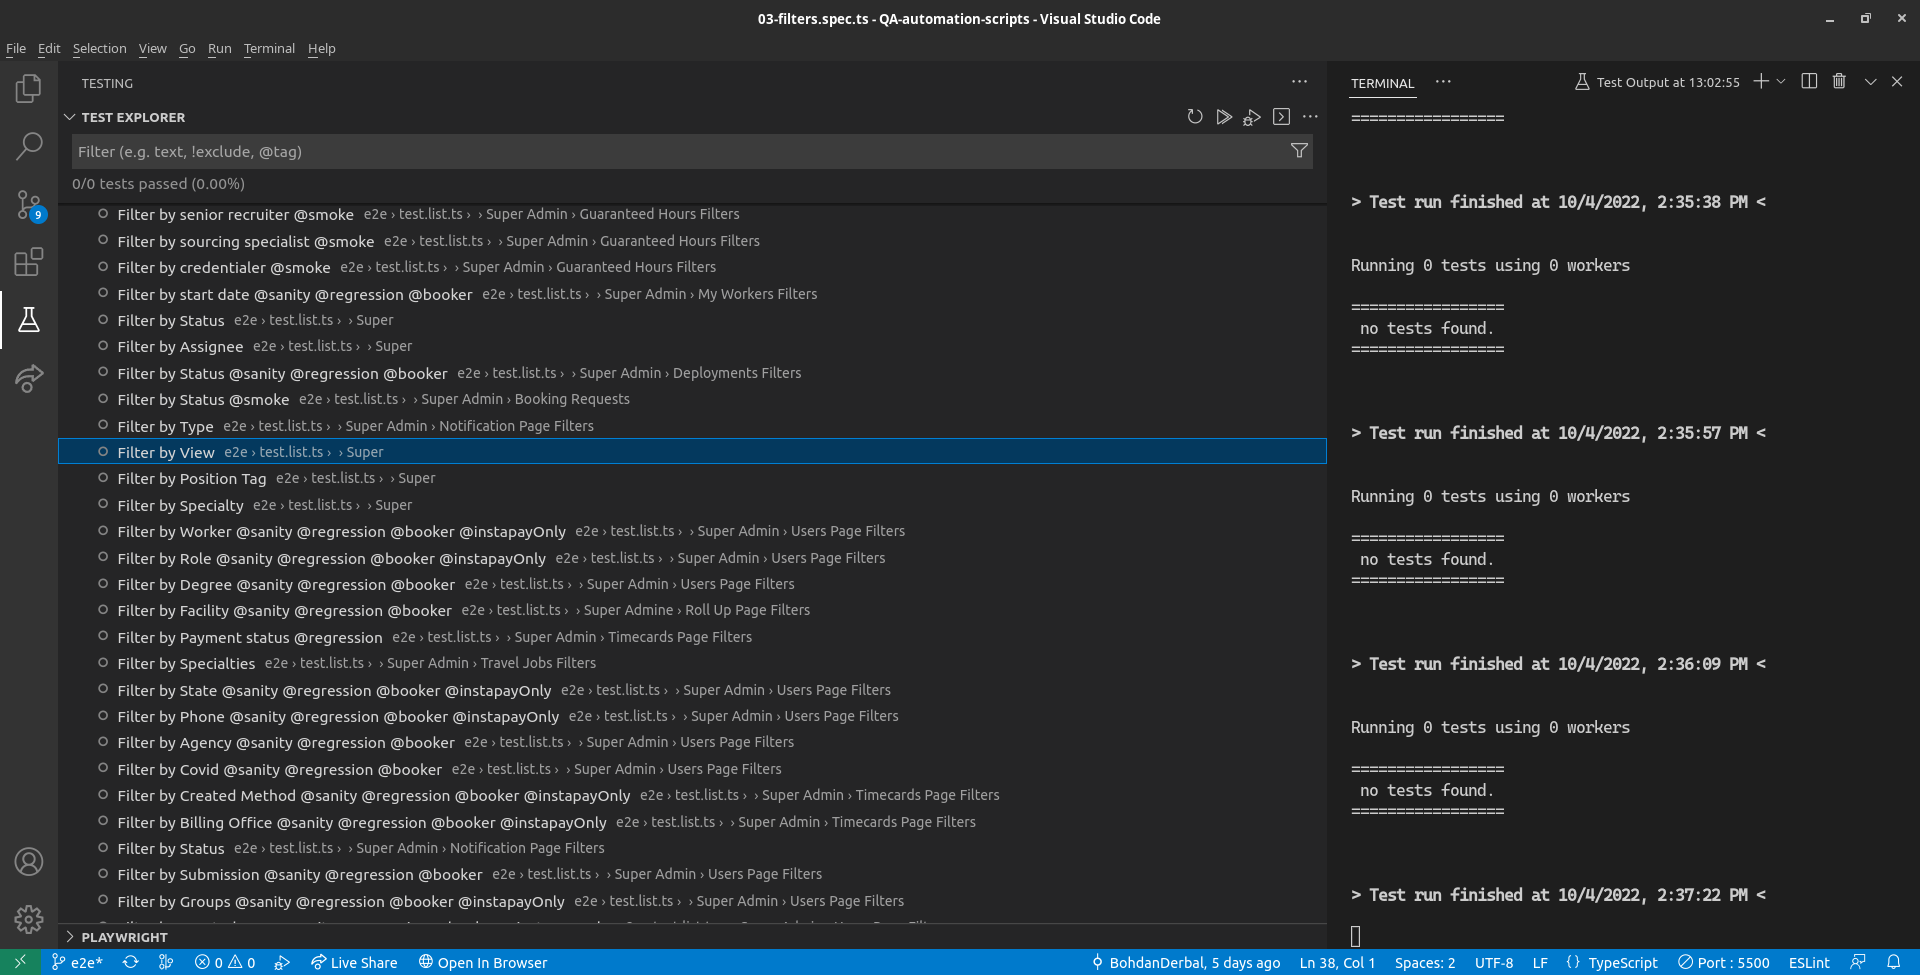Click the feedback icon in status bar

coord(1858,962)
